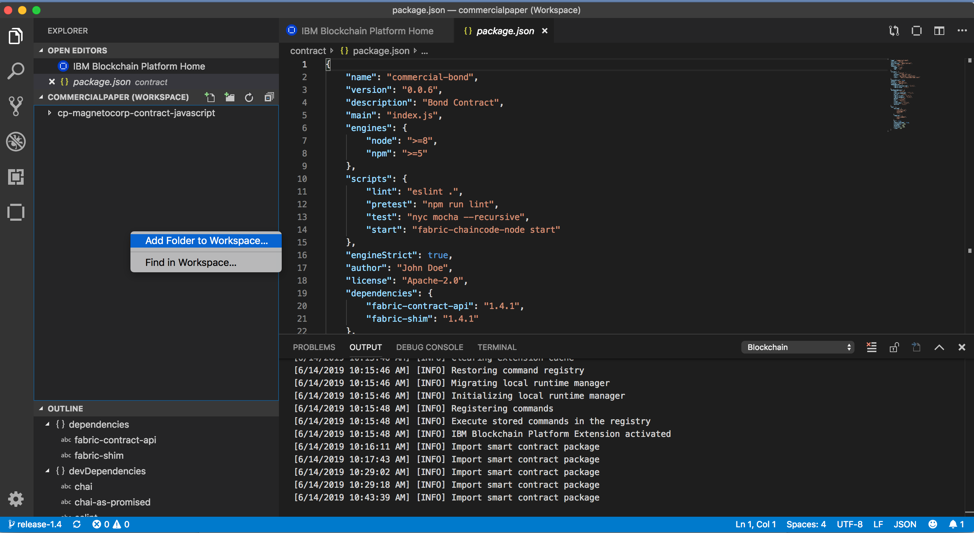The image size is (974, 533).
Task: Split the editor to the right
Action: tap(939, 31)
